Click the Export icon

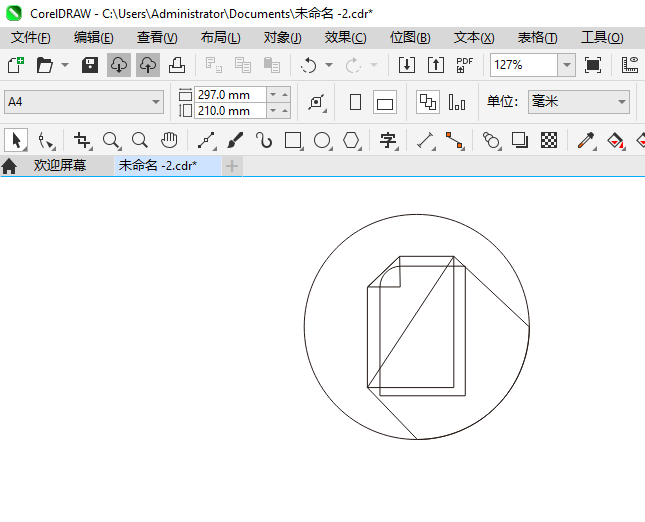click(436, 65)
